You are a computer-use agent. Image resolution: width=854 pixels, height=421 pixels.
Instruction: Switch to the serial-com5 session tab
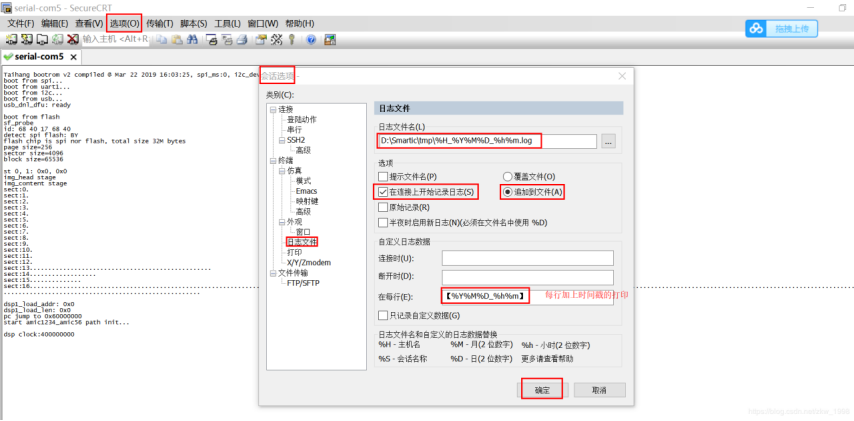pyautogui.click(x=39, y=57)
